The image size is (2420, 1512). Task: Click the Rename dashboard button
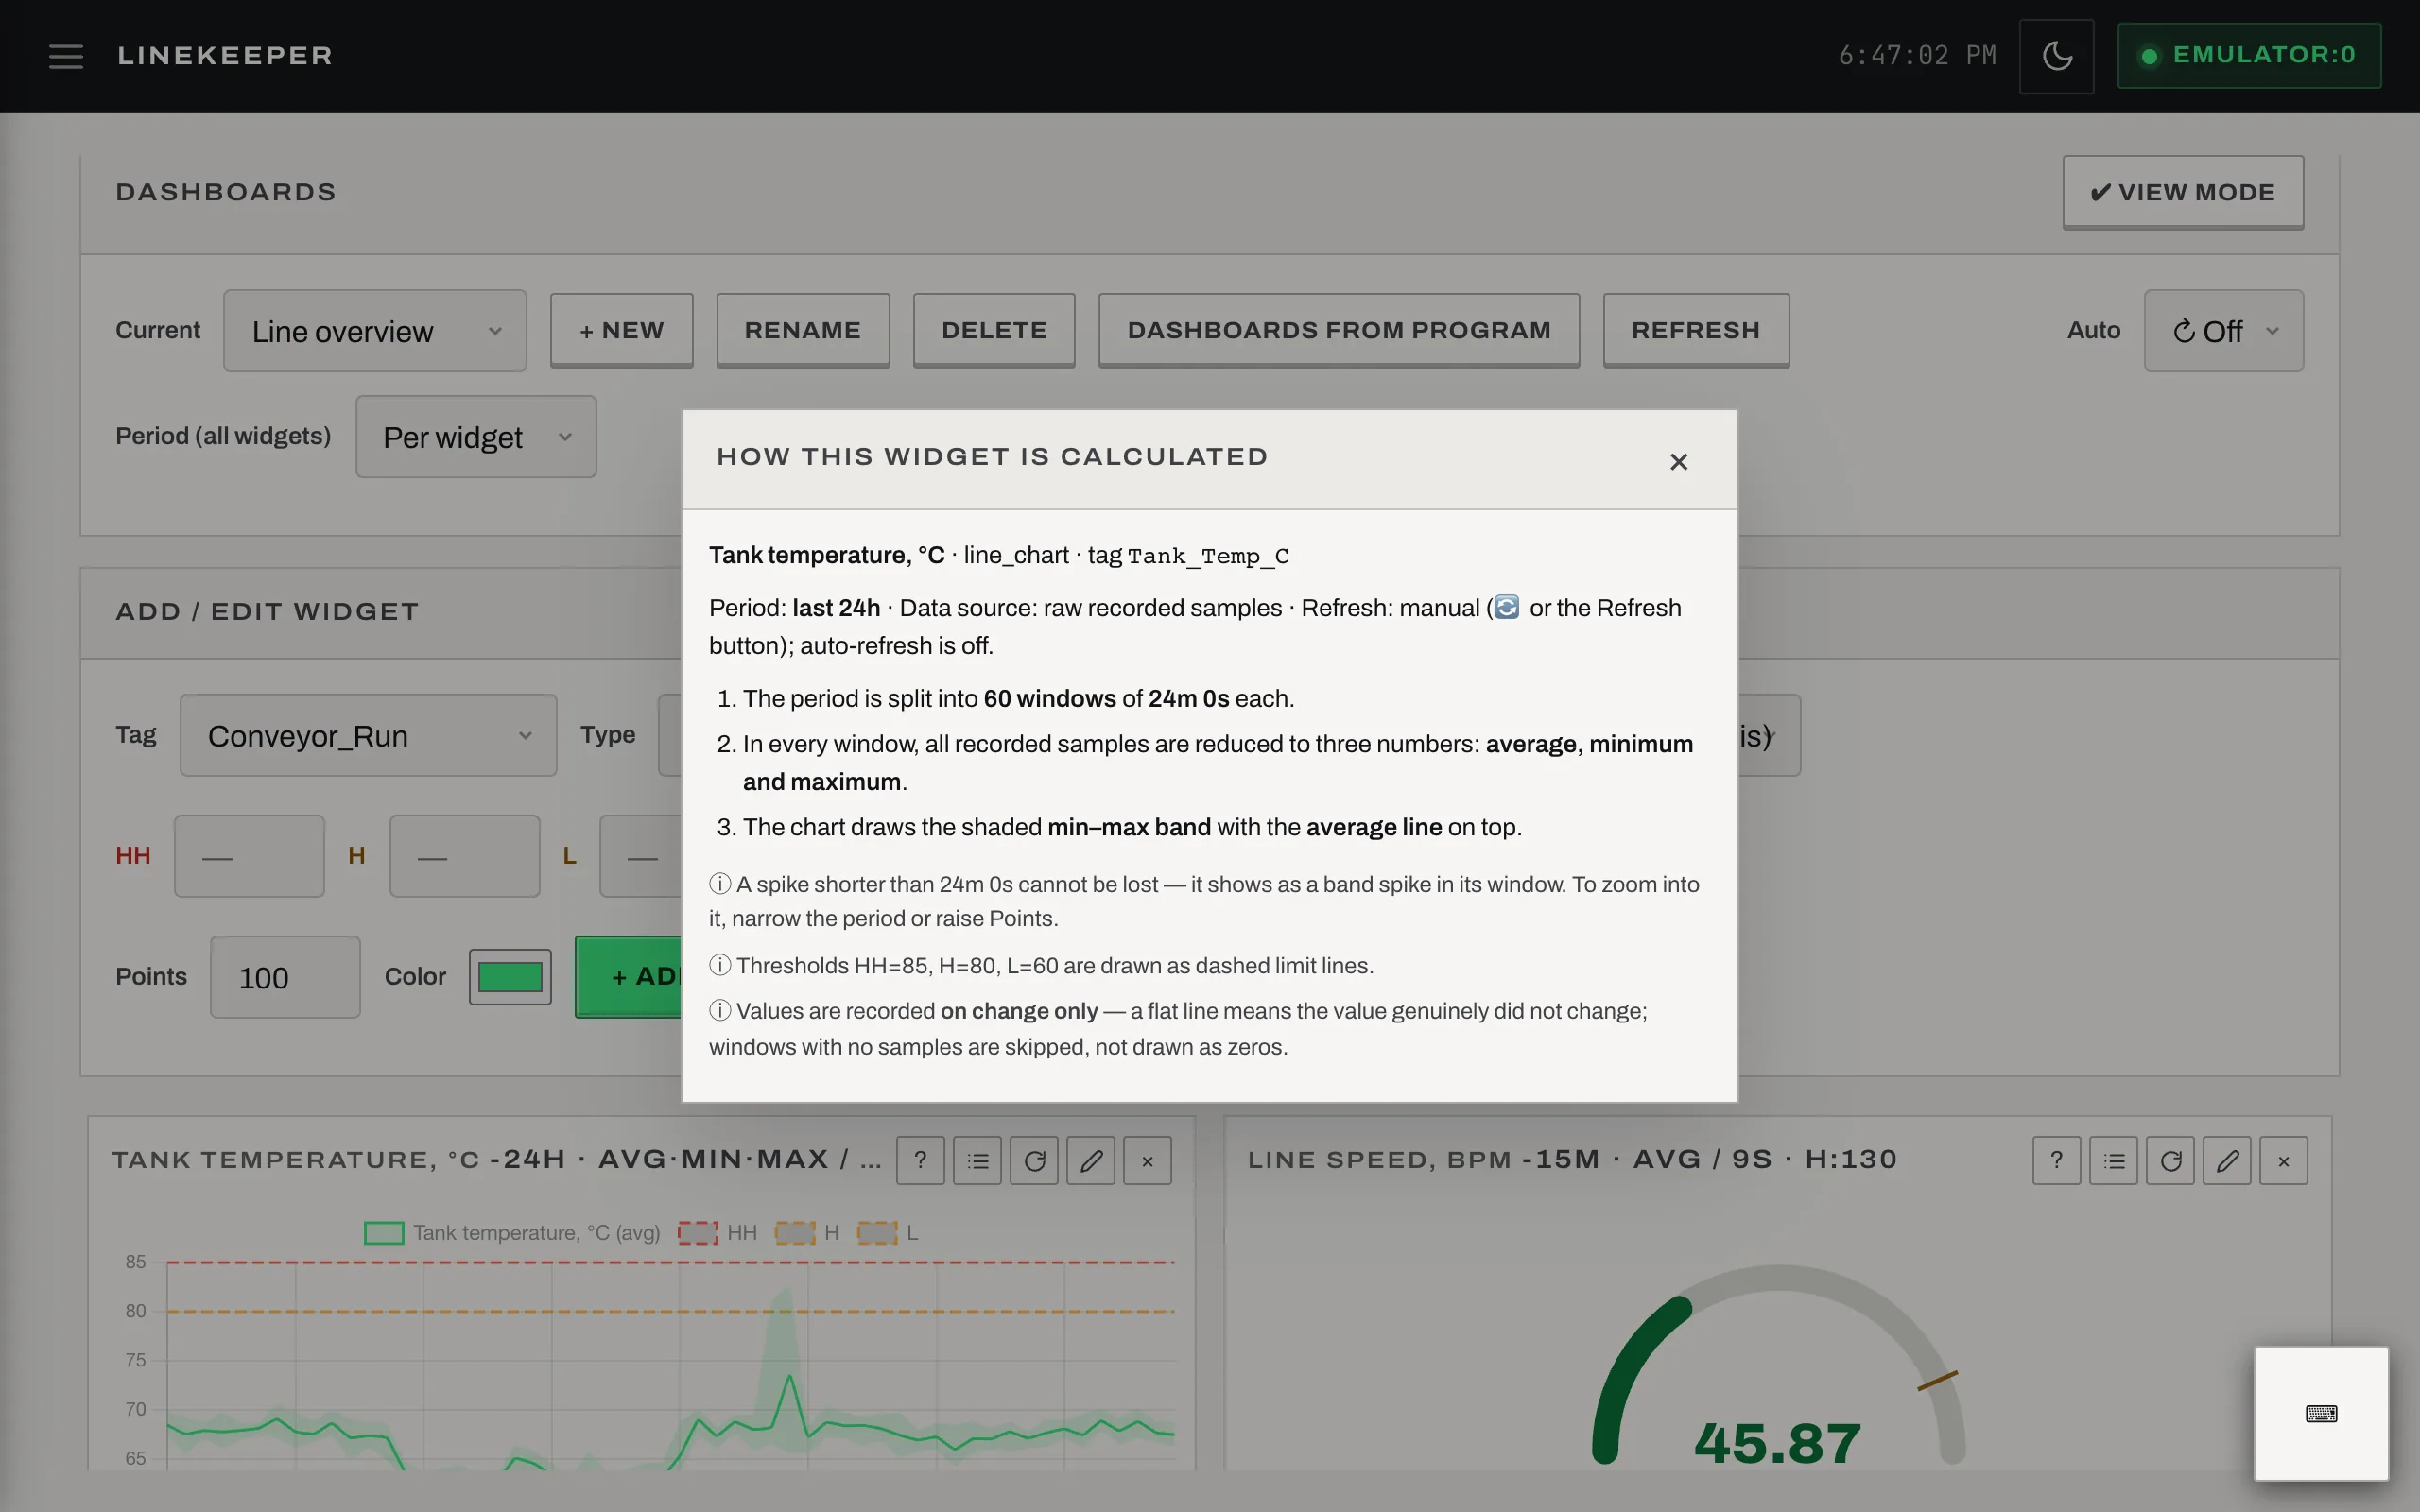803,330
